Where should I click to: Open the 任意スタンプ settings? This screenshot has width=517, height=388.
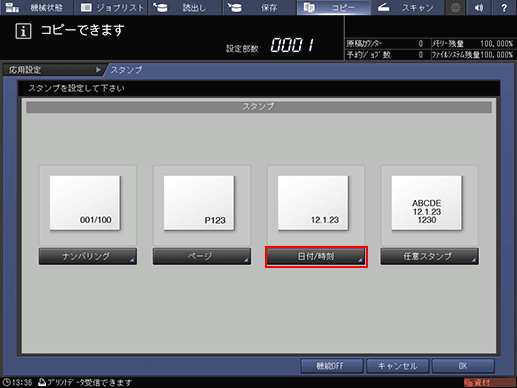click(x=430, y=256)
